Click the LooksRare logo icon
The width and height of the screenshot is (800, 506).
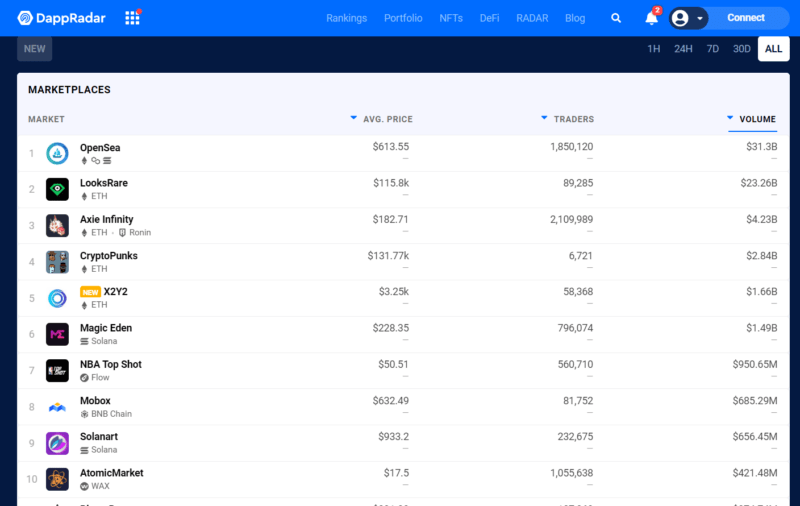click(x=57, y=189)
